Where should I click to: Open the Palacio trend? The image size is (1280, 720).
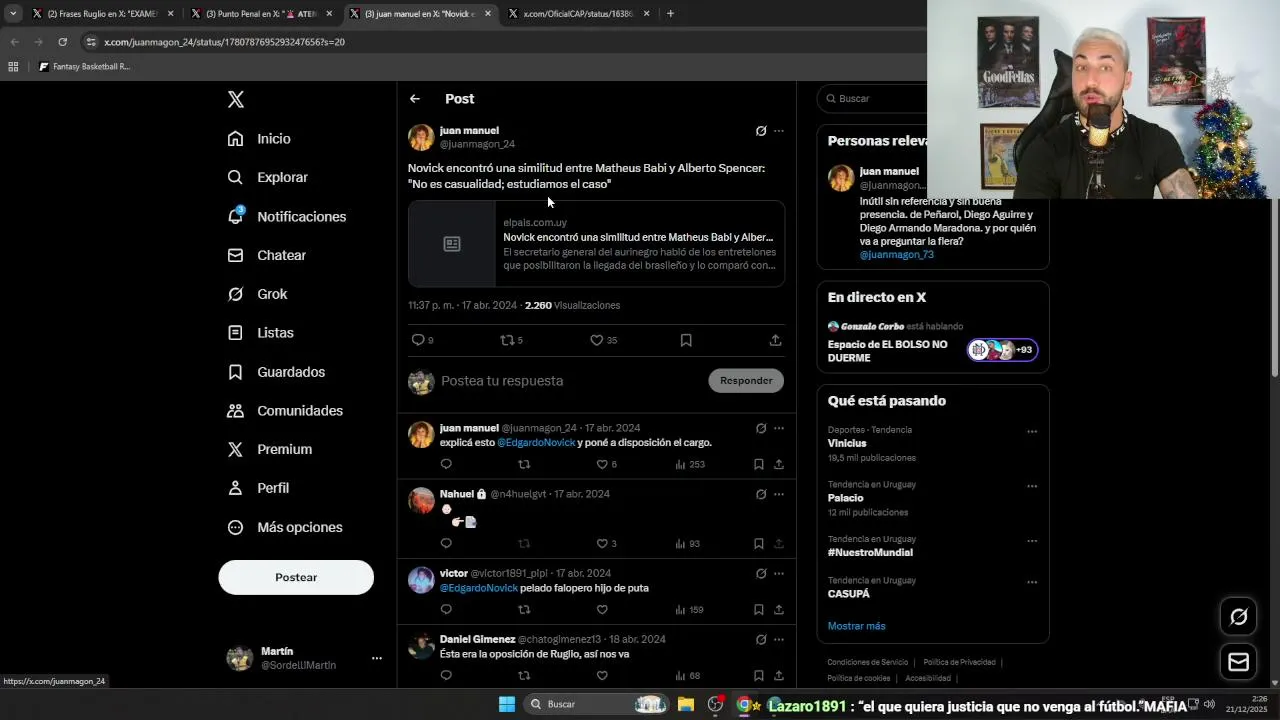[x=845, y=498]
